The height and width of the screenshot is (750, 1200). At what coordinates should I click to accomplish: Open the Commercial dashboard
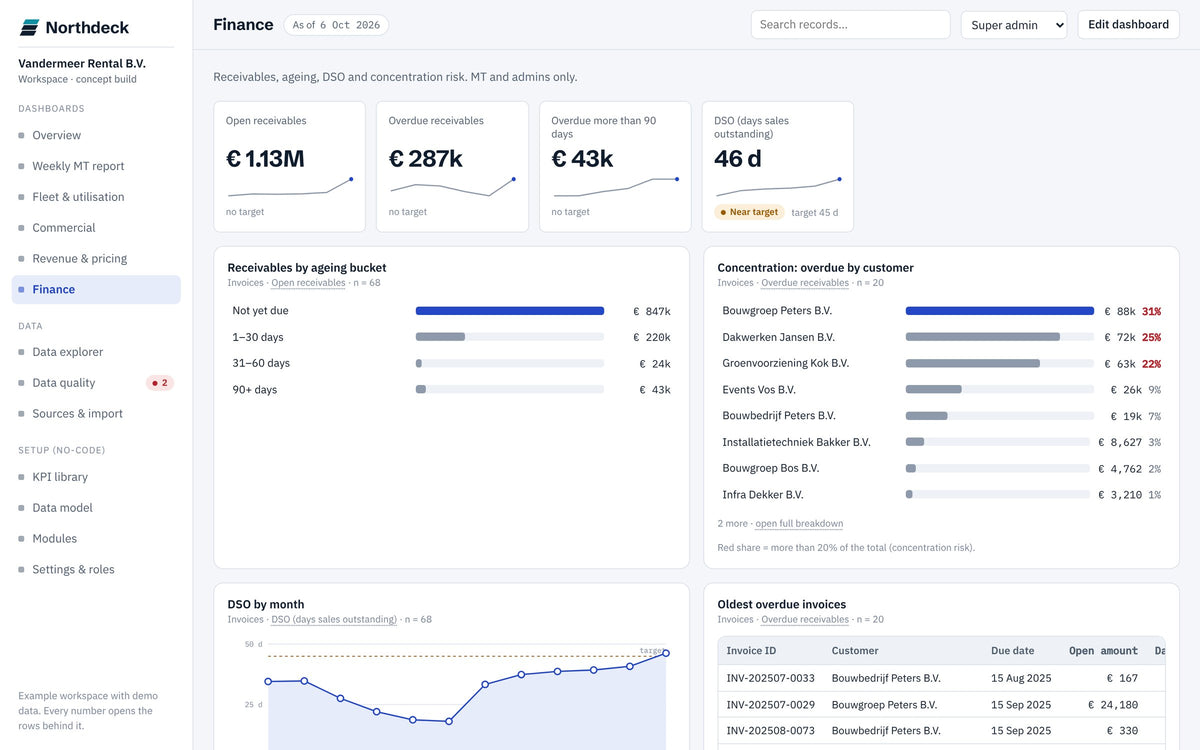coord(96,228)
